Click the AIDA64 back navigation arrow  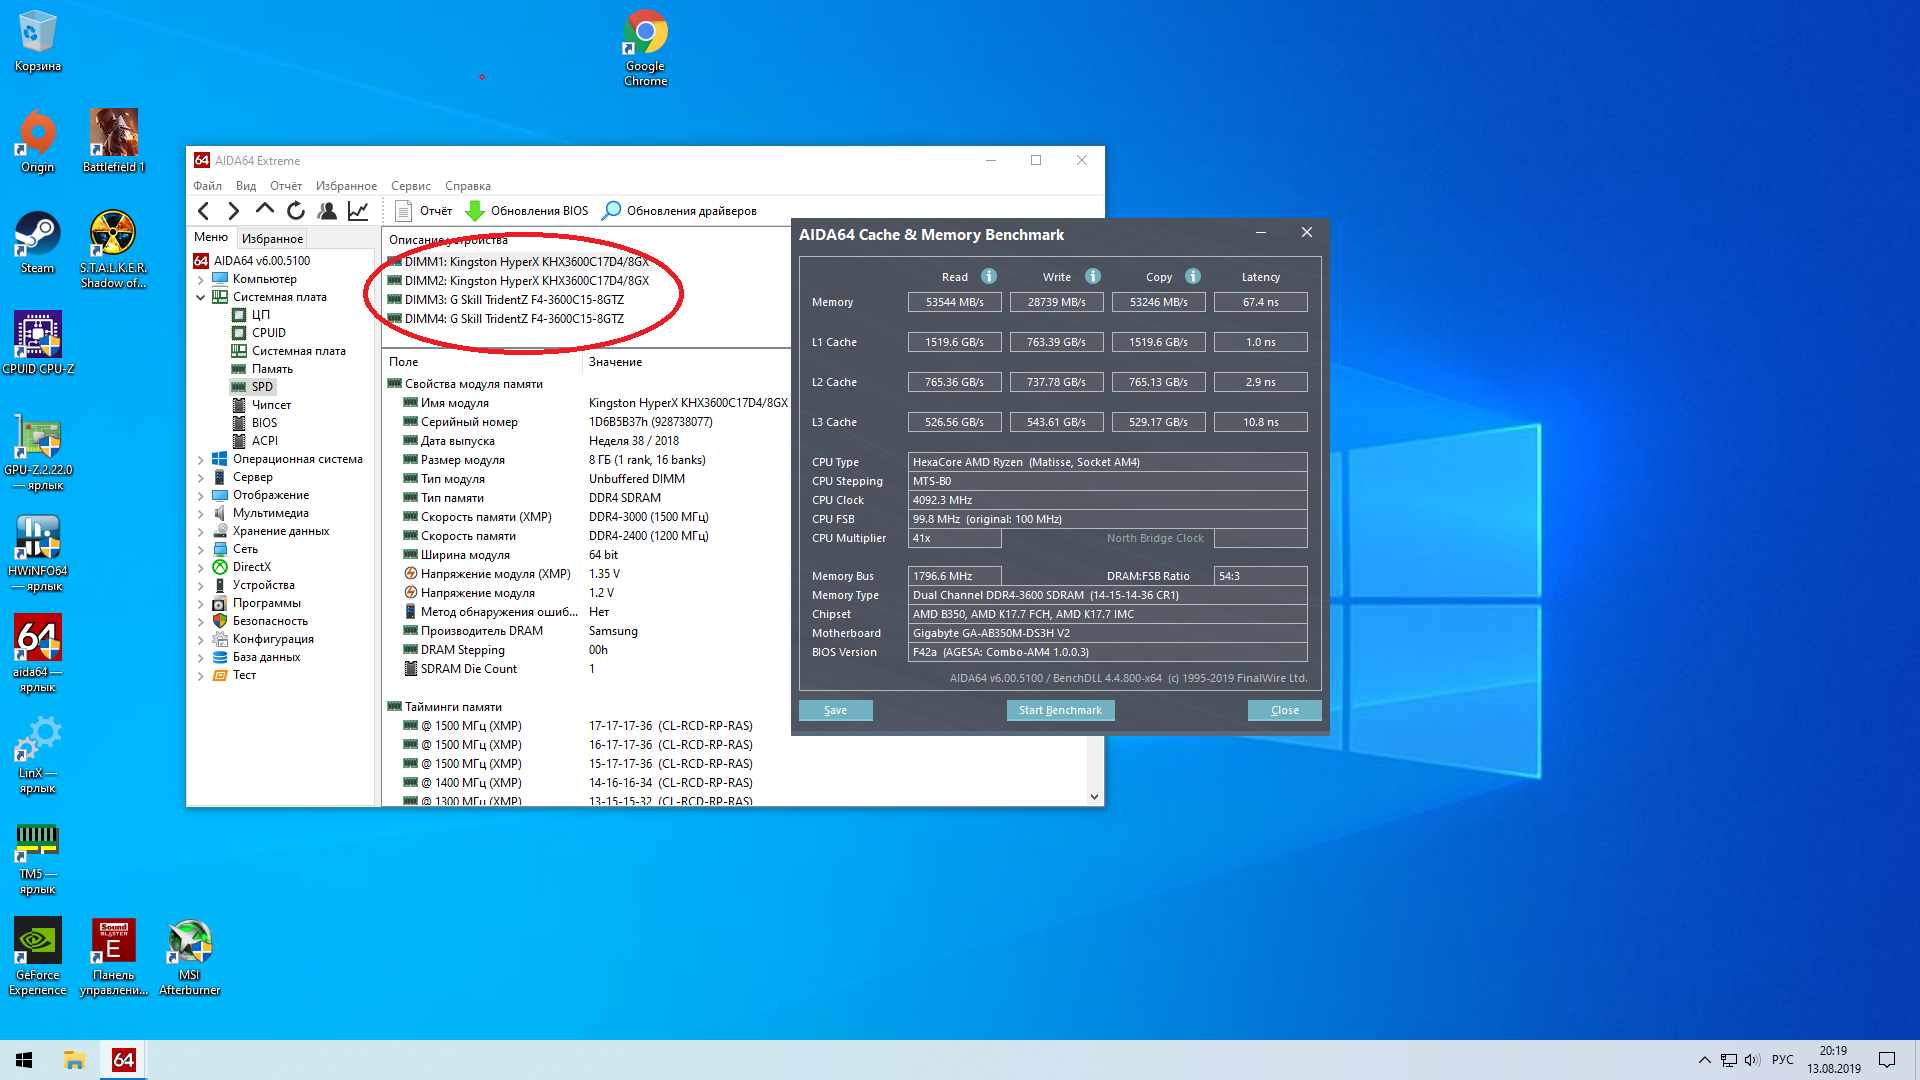click(x=204, y=211)
